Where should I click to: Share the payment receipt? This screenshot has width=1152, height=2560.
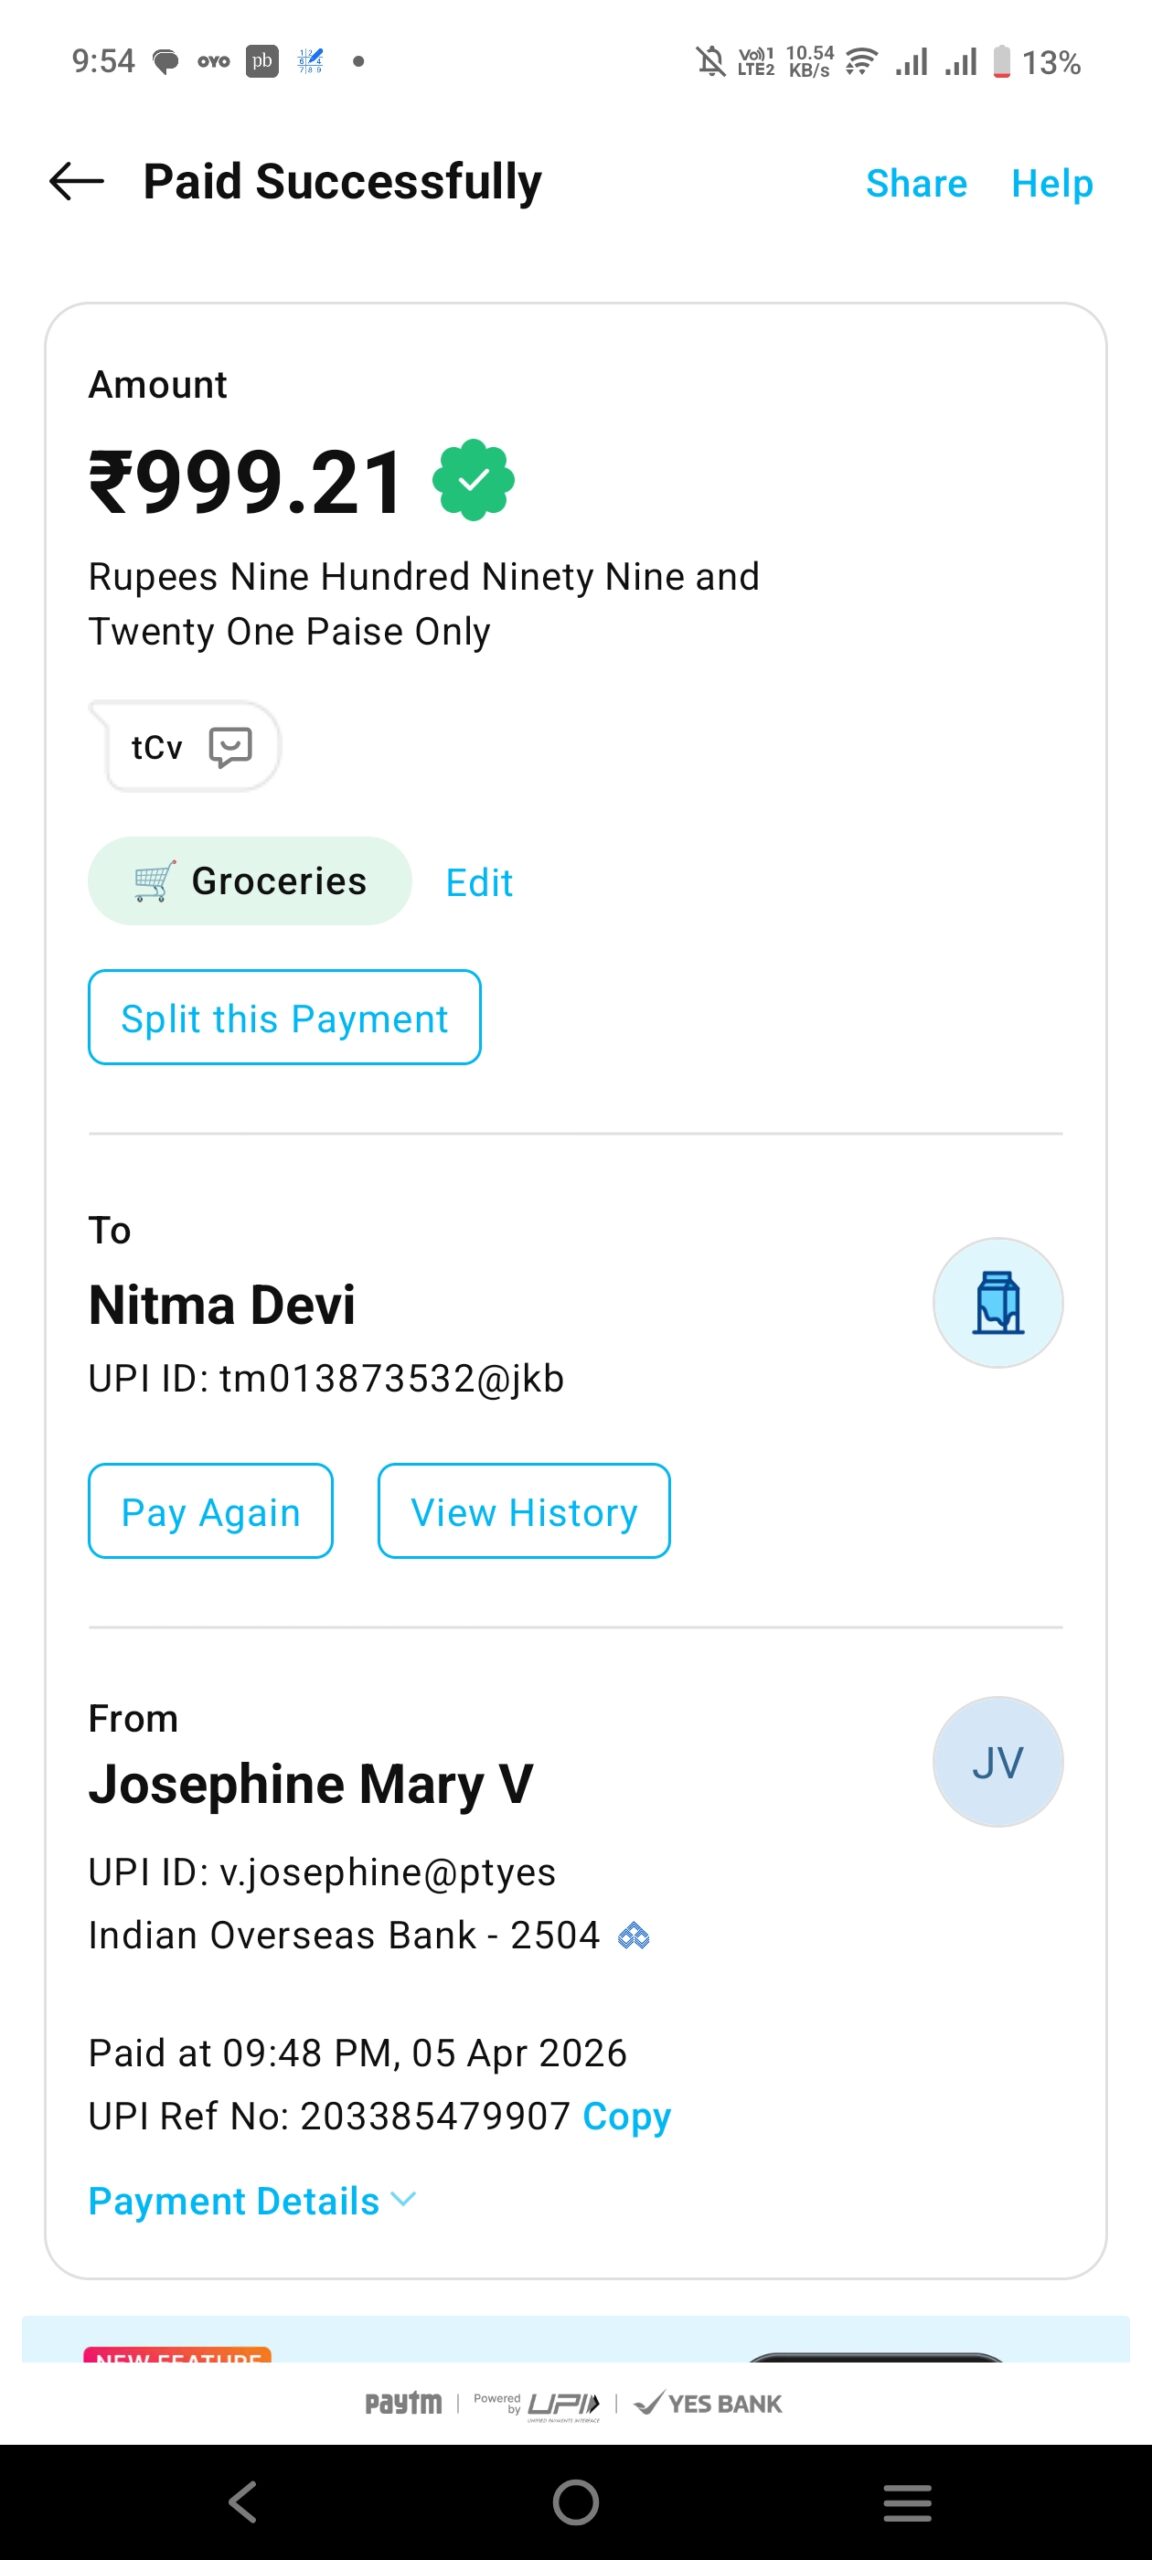point(916,183)
